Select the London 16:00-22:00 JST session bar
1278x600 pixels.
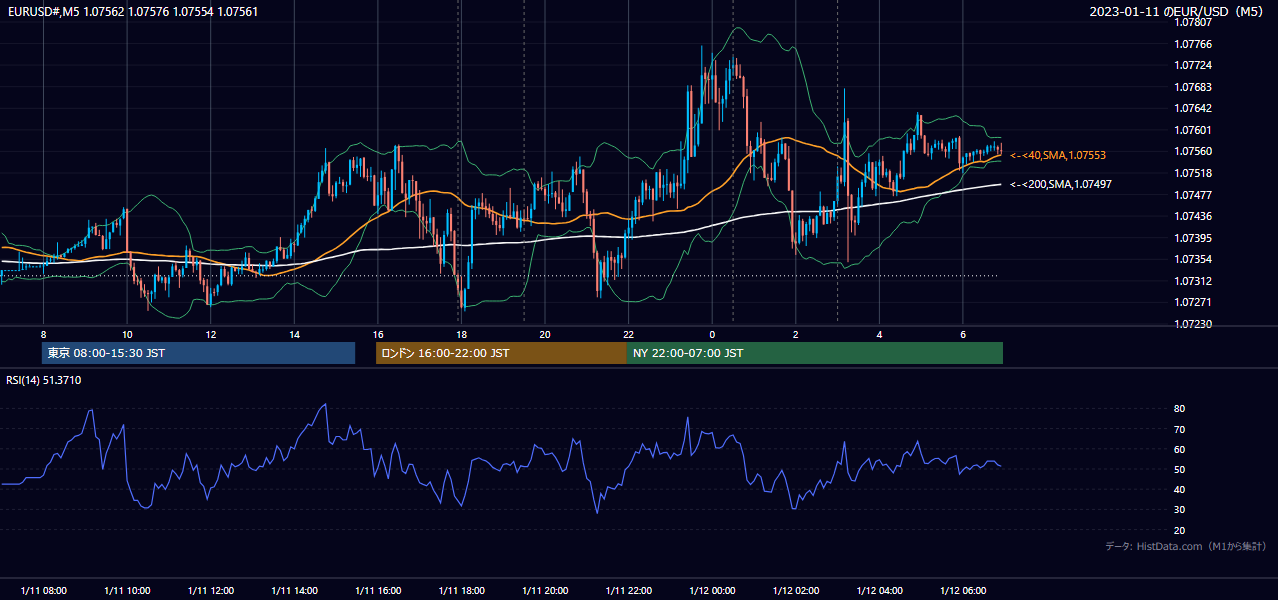(501, 353)
